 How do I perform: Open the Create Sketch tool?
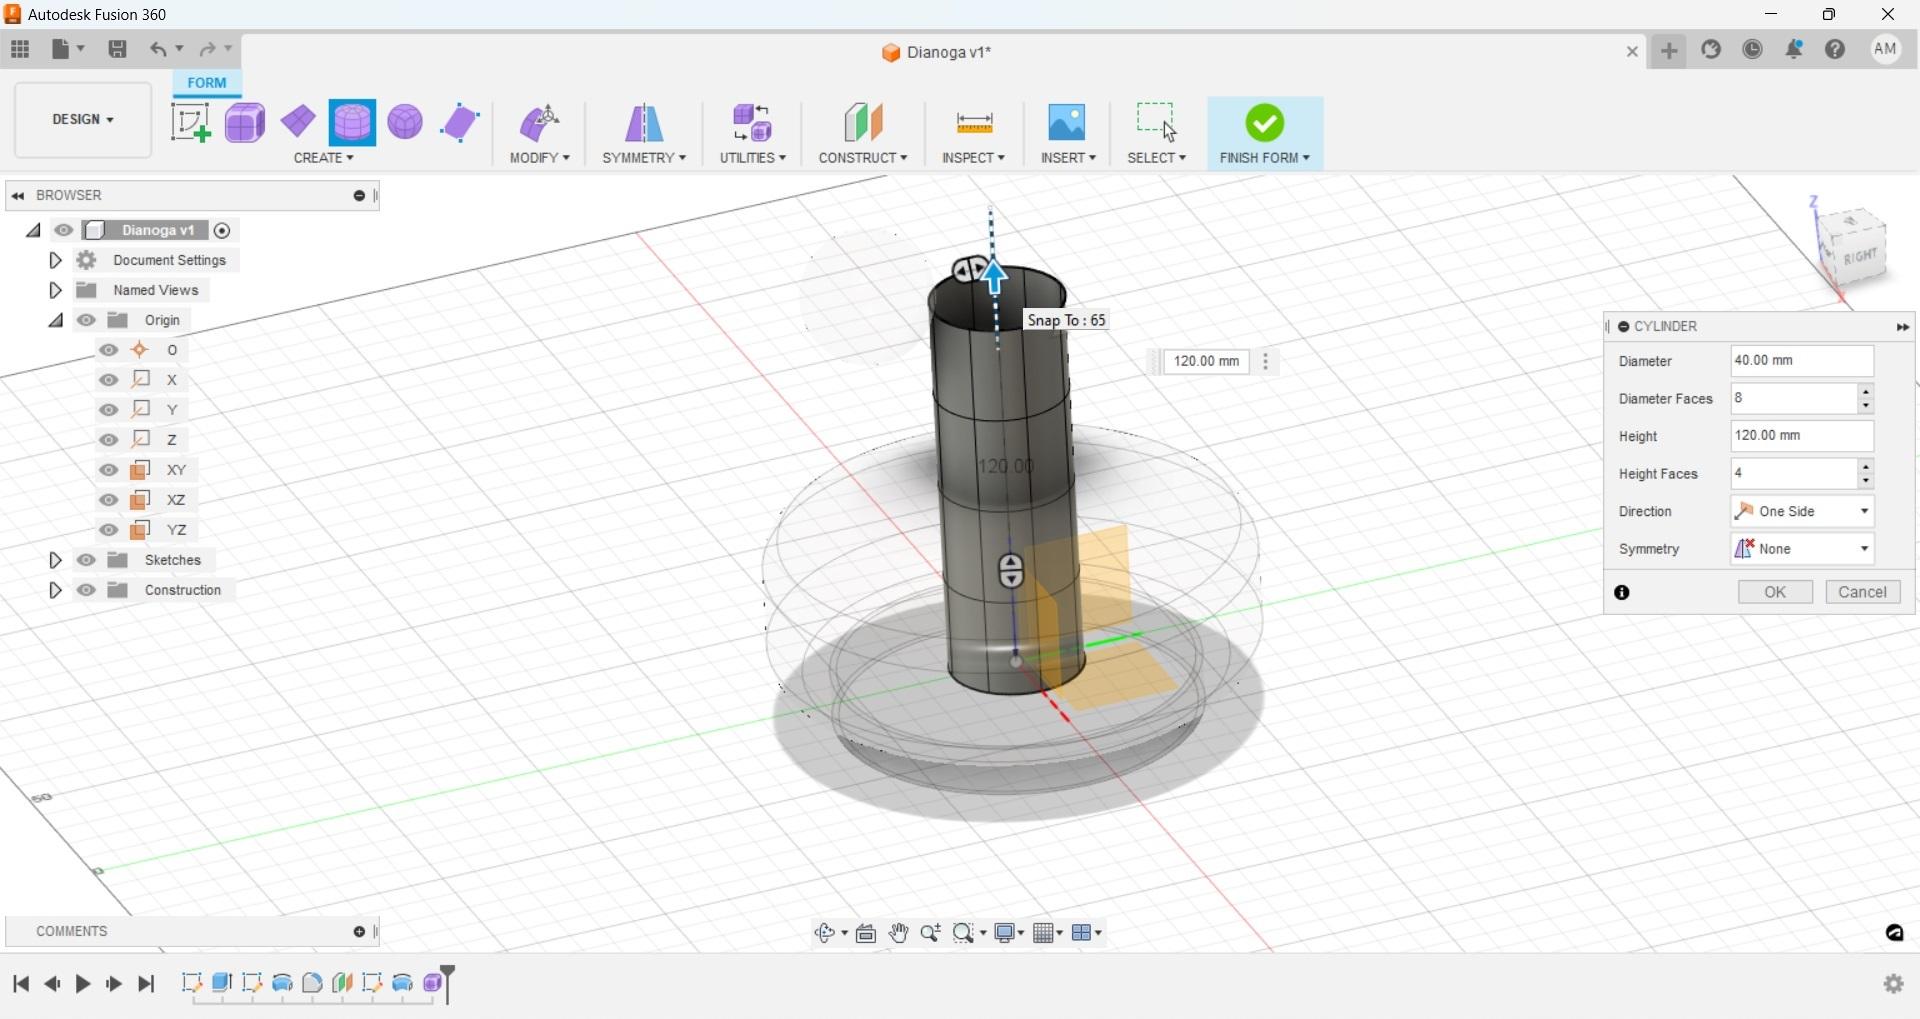coord(190,122)
